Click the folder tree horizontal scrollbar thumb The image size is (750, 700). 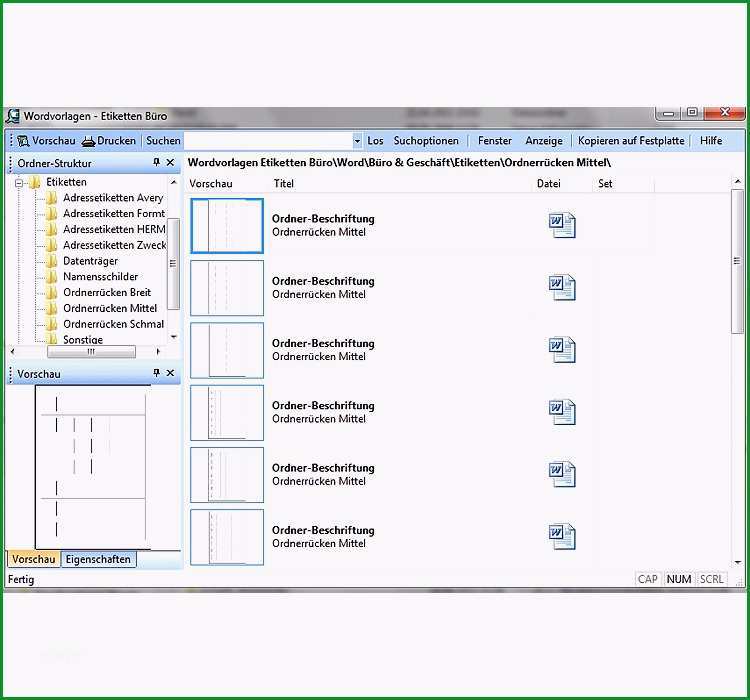click(91, 352)
